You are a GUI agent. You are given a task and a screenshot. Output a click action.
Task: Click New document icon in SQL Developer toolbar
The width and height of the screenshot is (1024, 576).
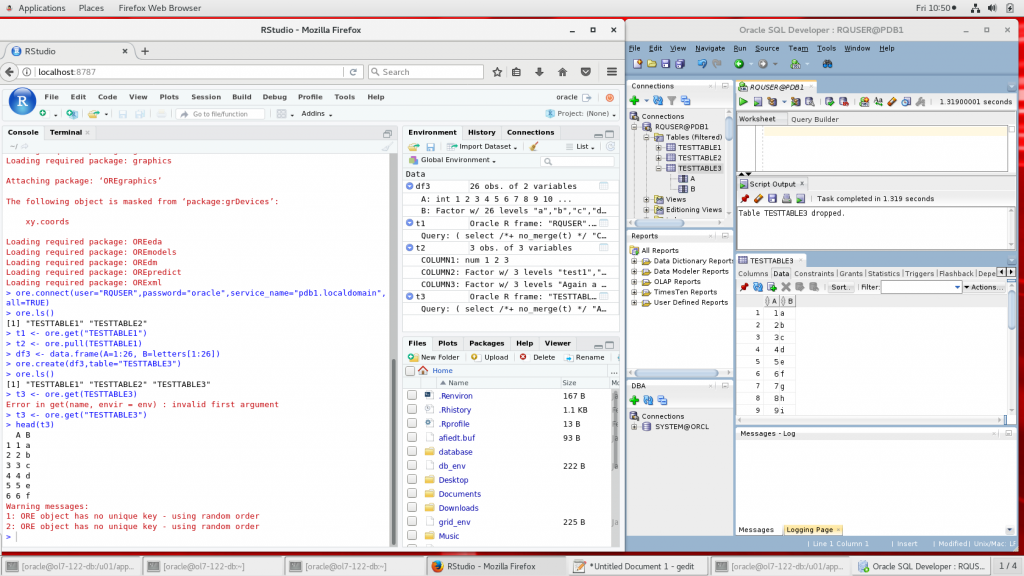click(x=637, y=64)
